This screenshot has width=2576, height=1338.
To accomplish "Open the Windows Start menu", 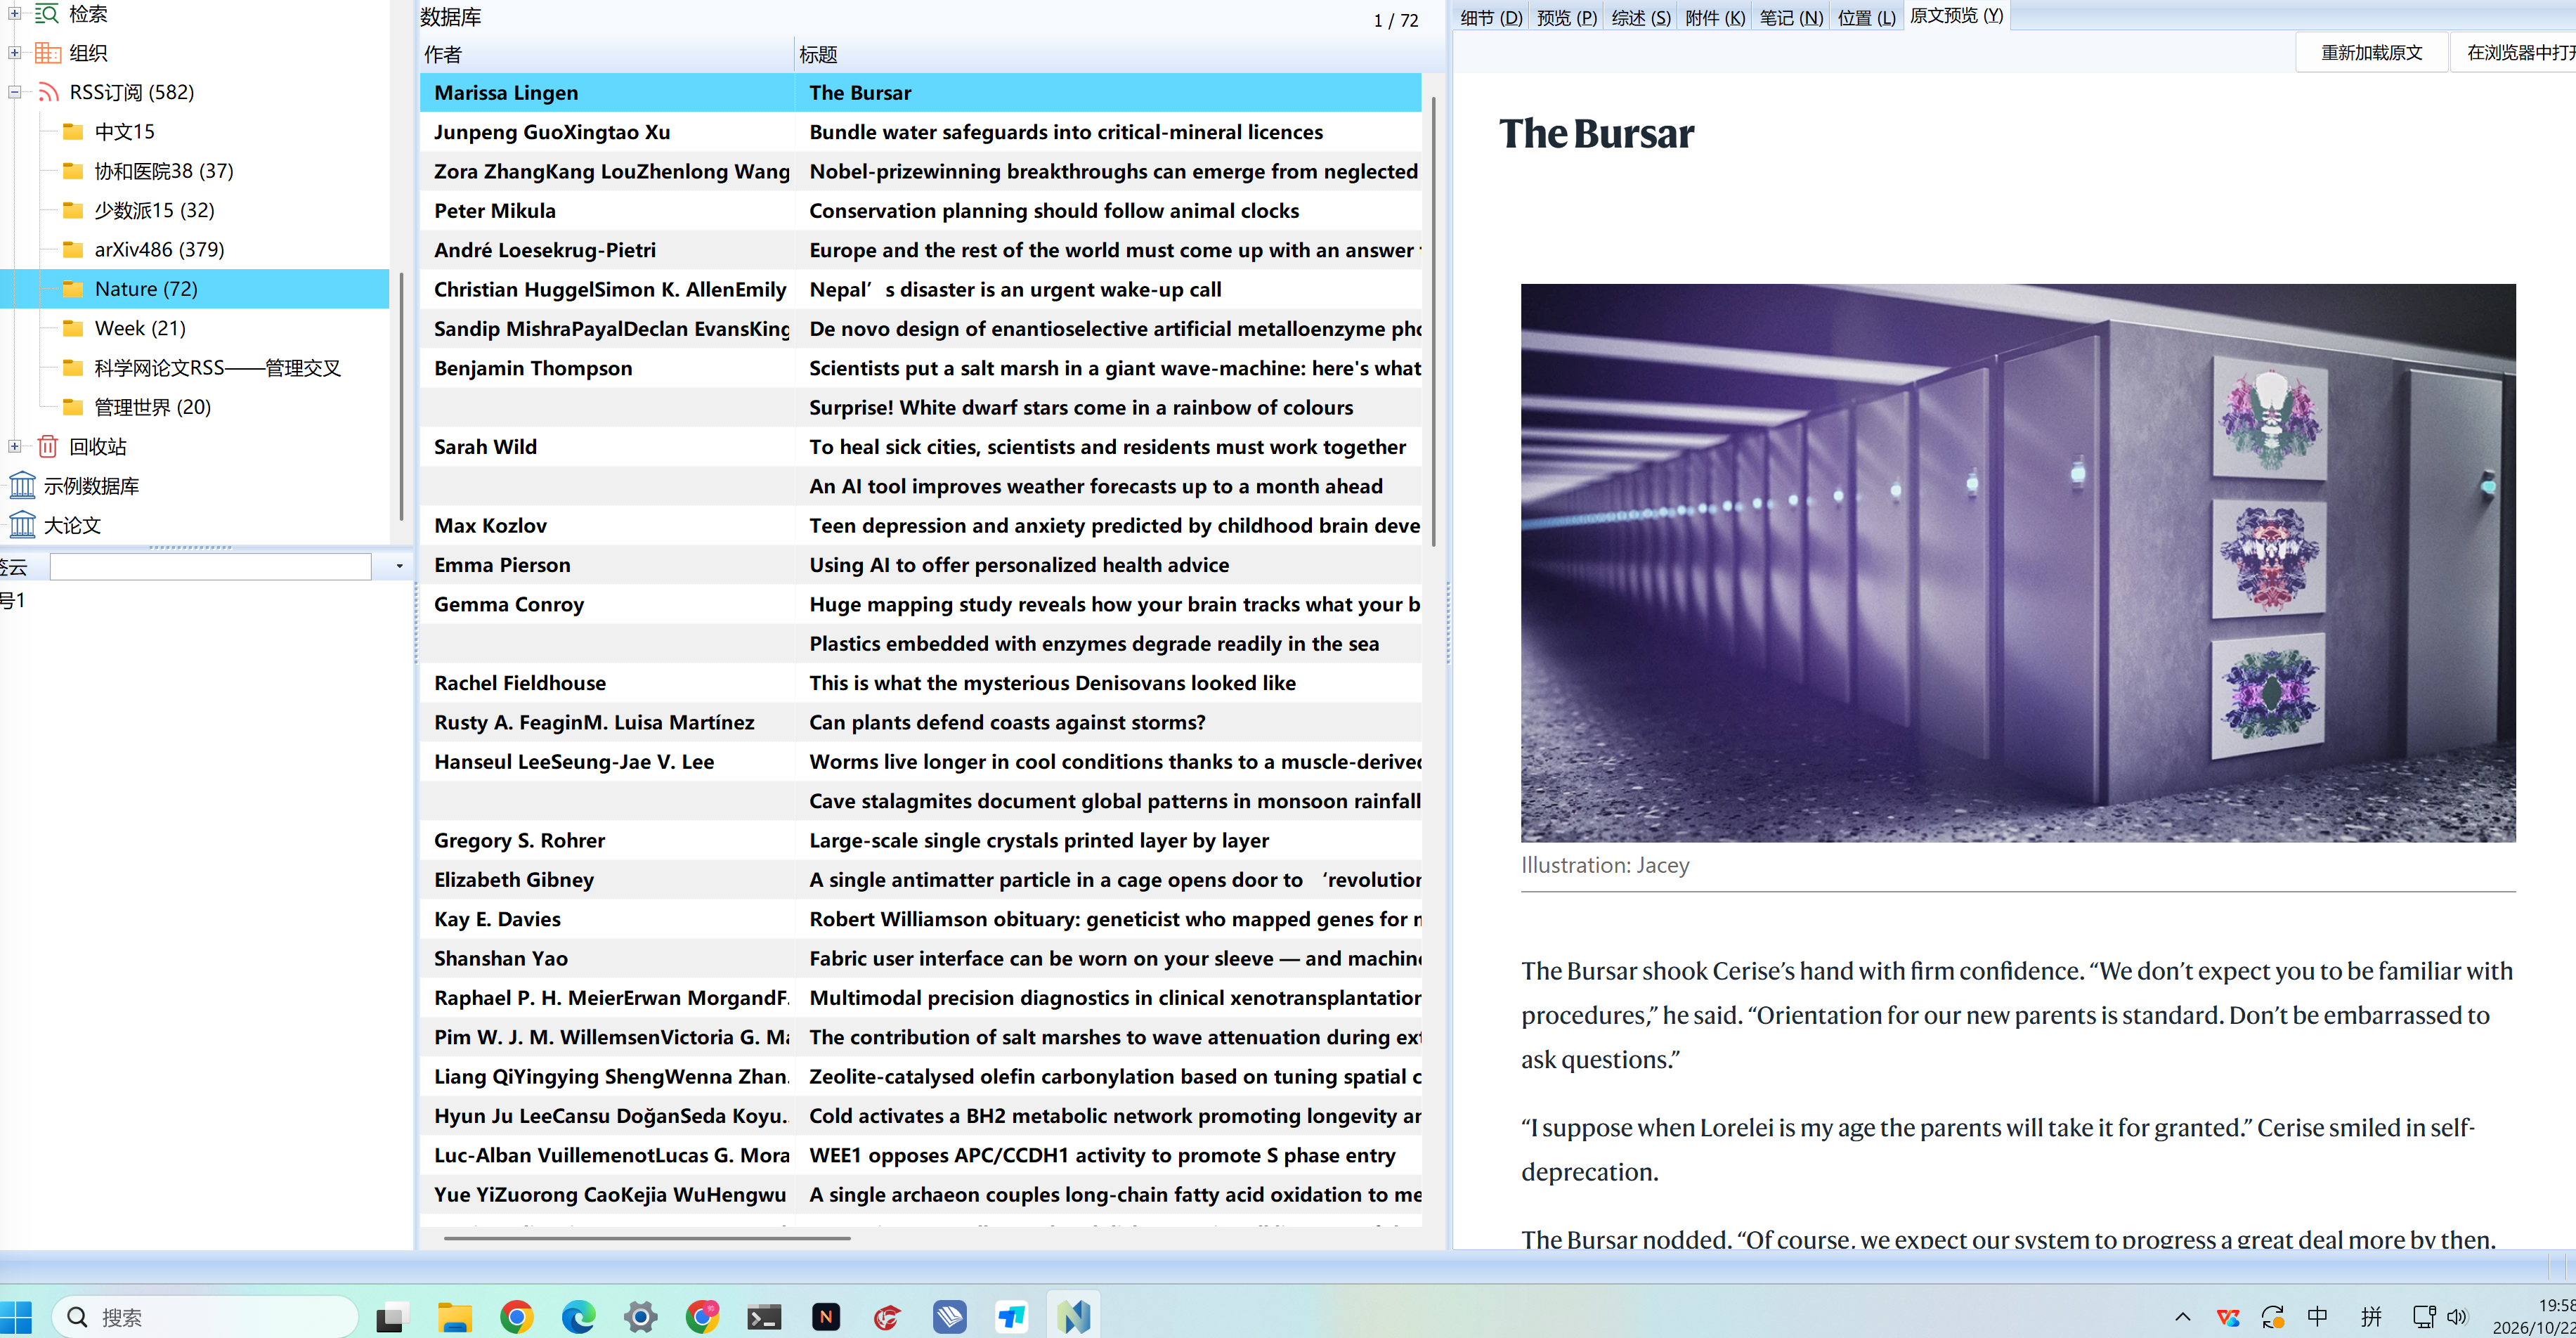I will tap(16, 1317).
